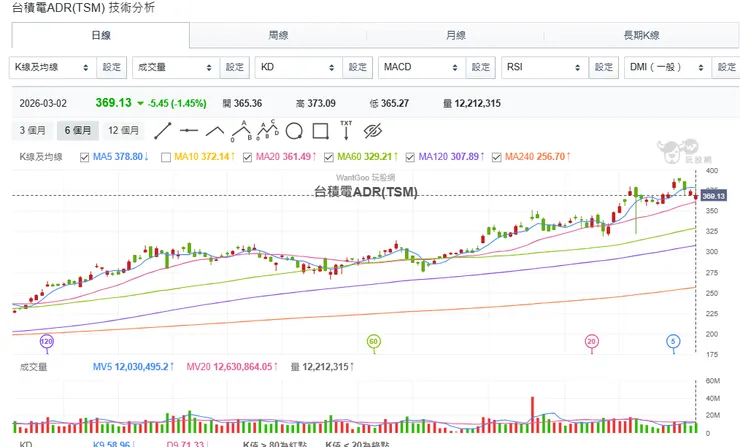
Task: Switch to the 周線 tab
Action: coord(278,35)
